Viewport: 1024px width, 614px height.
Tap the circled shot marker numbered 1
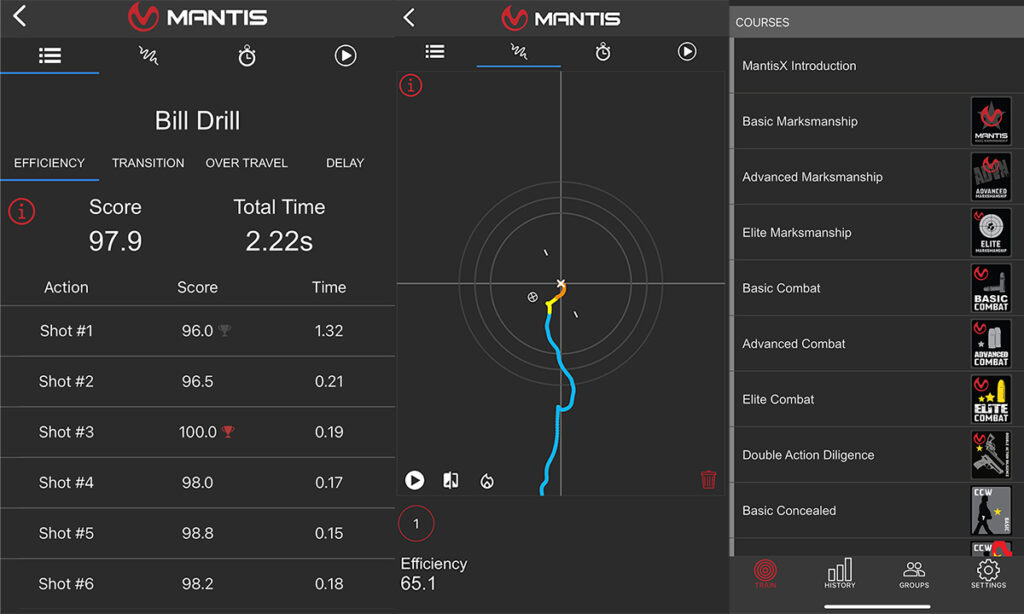pyautogui.click(x=416, y=523)
